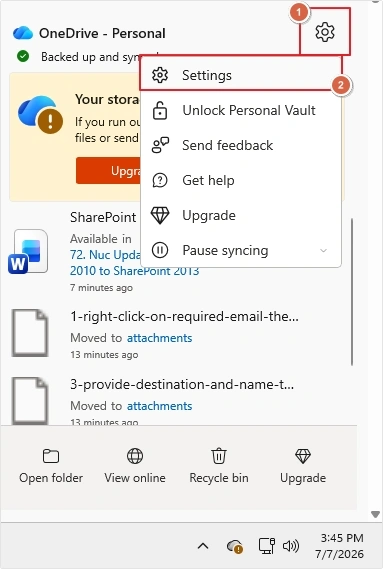Click the Upgrade diamond in bottom bar

[303, 456]
